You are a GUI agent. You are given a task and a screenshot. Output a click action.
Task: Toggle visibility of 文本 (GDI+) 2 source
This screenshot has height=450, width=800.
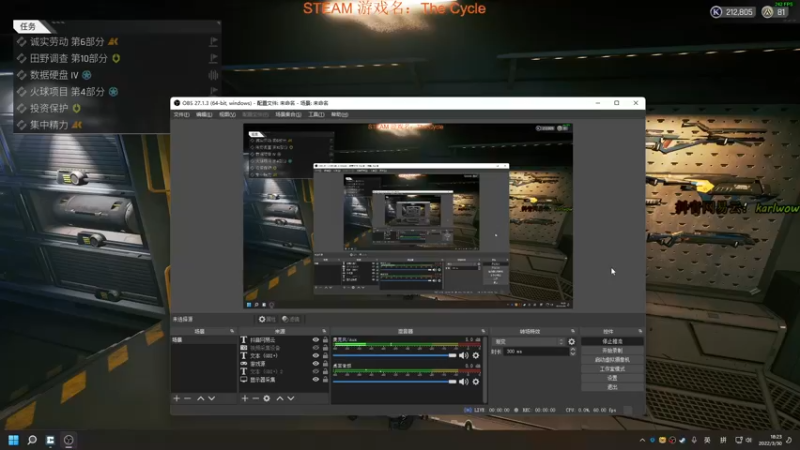pos(315,371)
